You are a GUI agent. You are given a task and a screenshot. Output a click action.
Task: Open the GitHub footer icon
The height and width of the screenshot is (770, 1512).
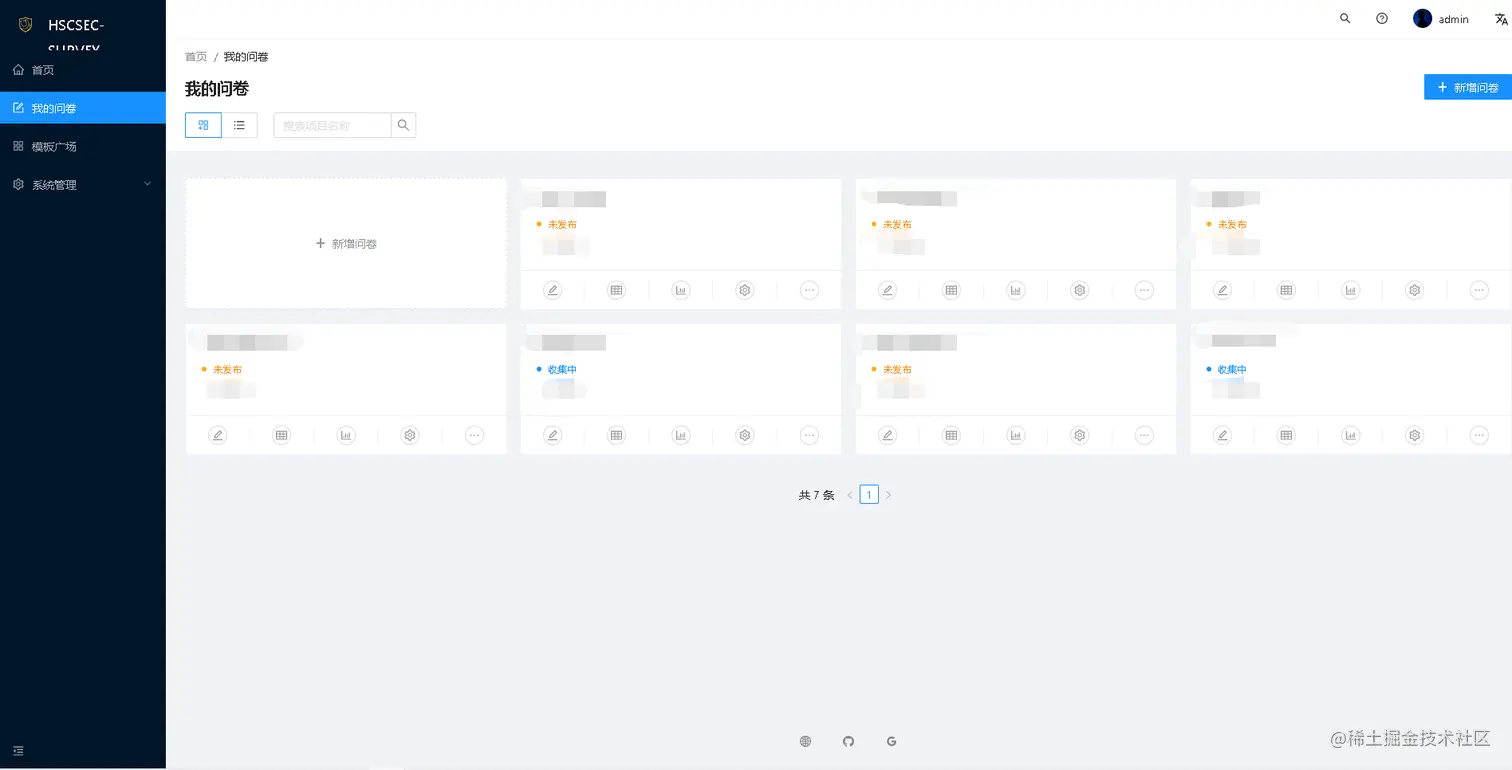[848, 742]
